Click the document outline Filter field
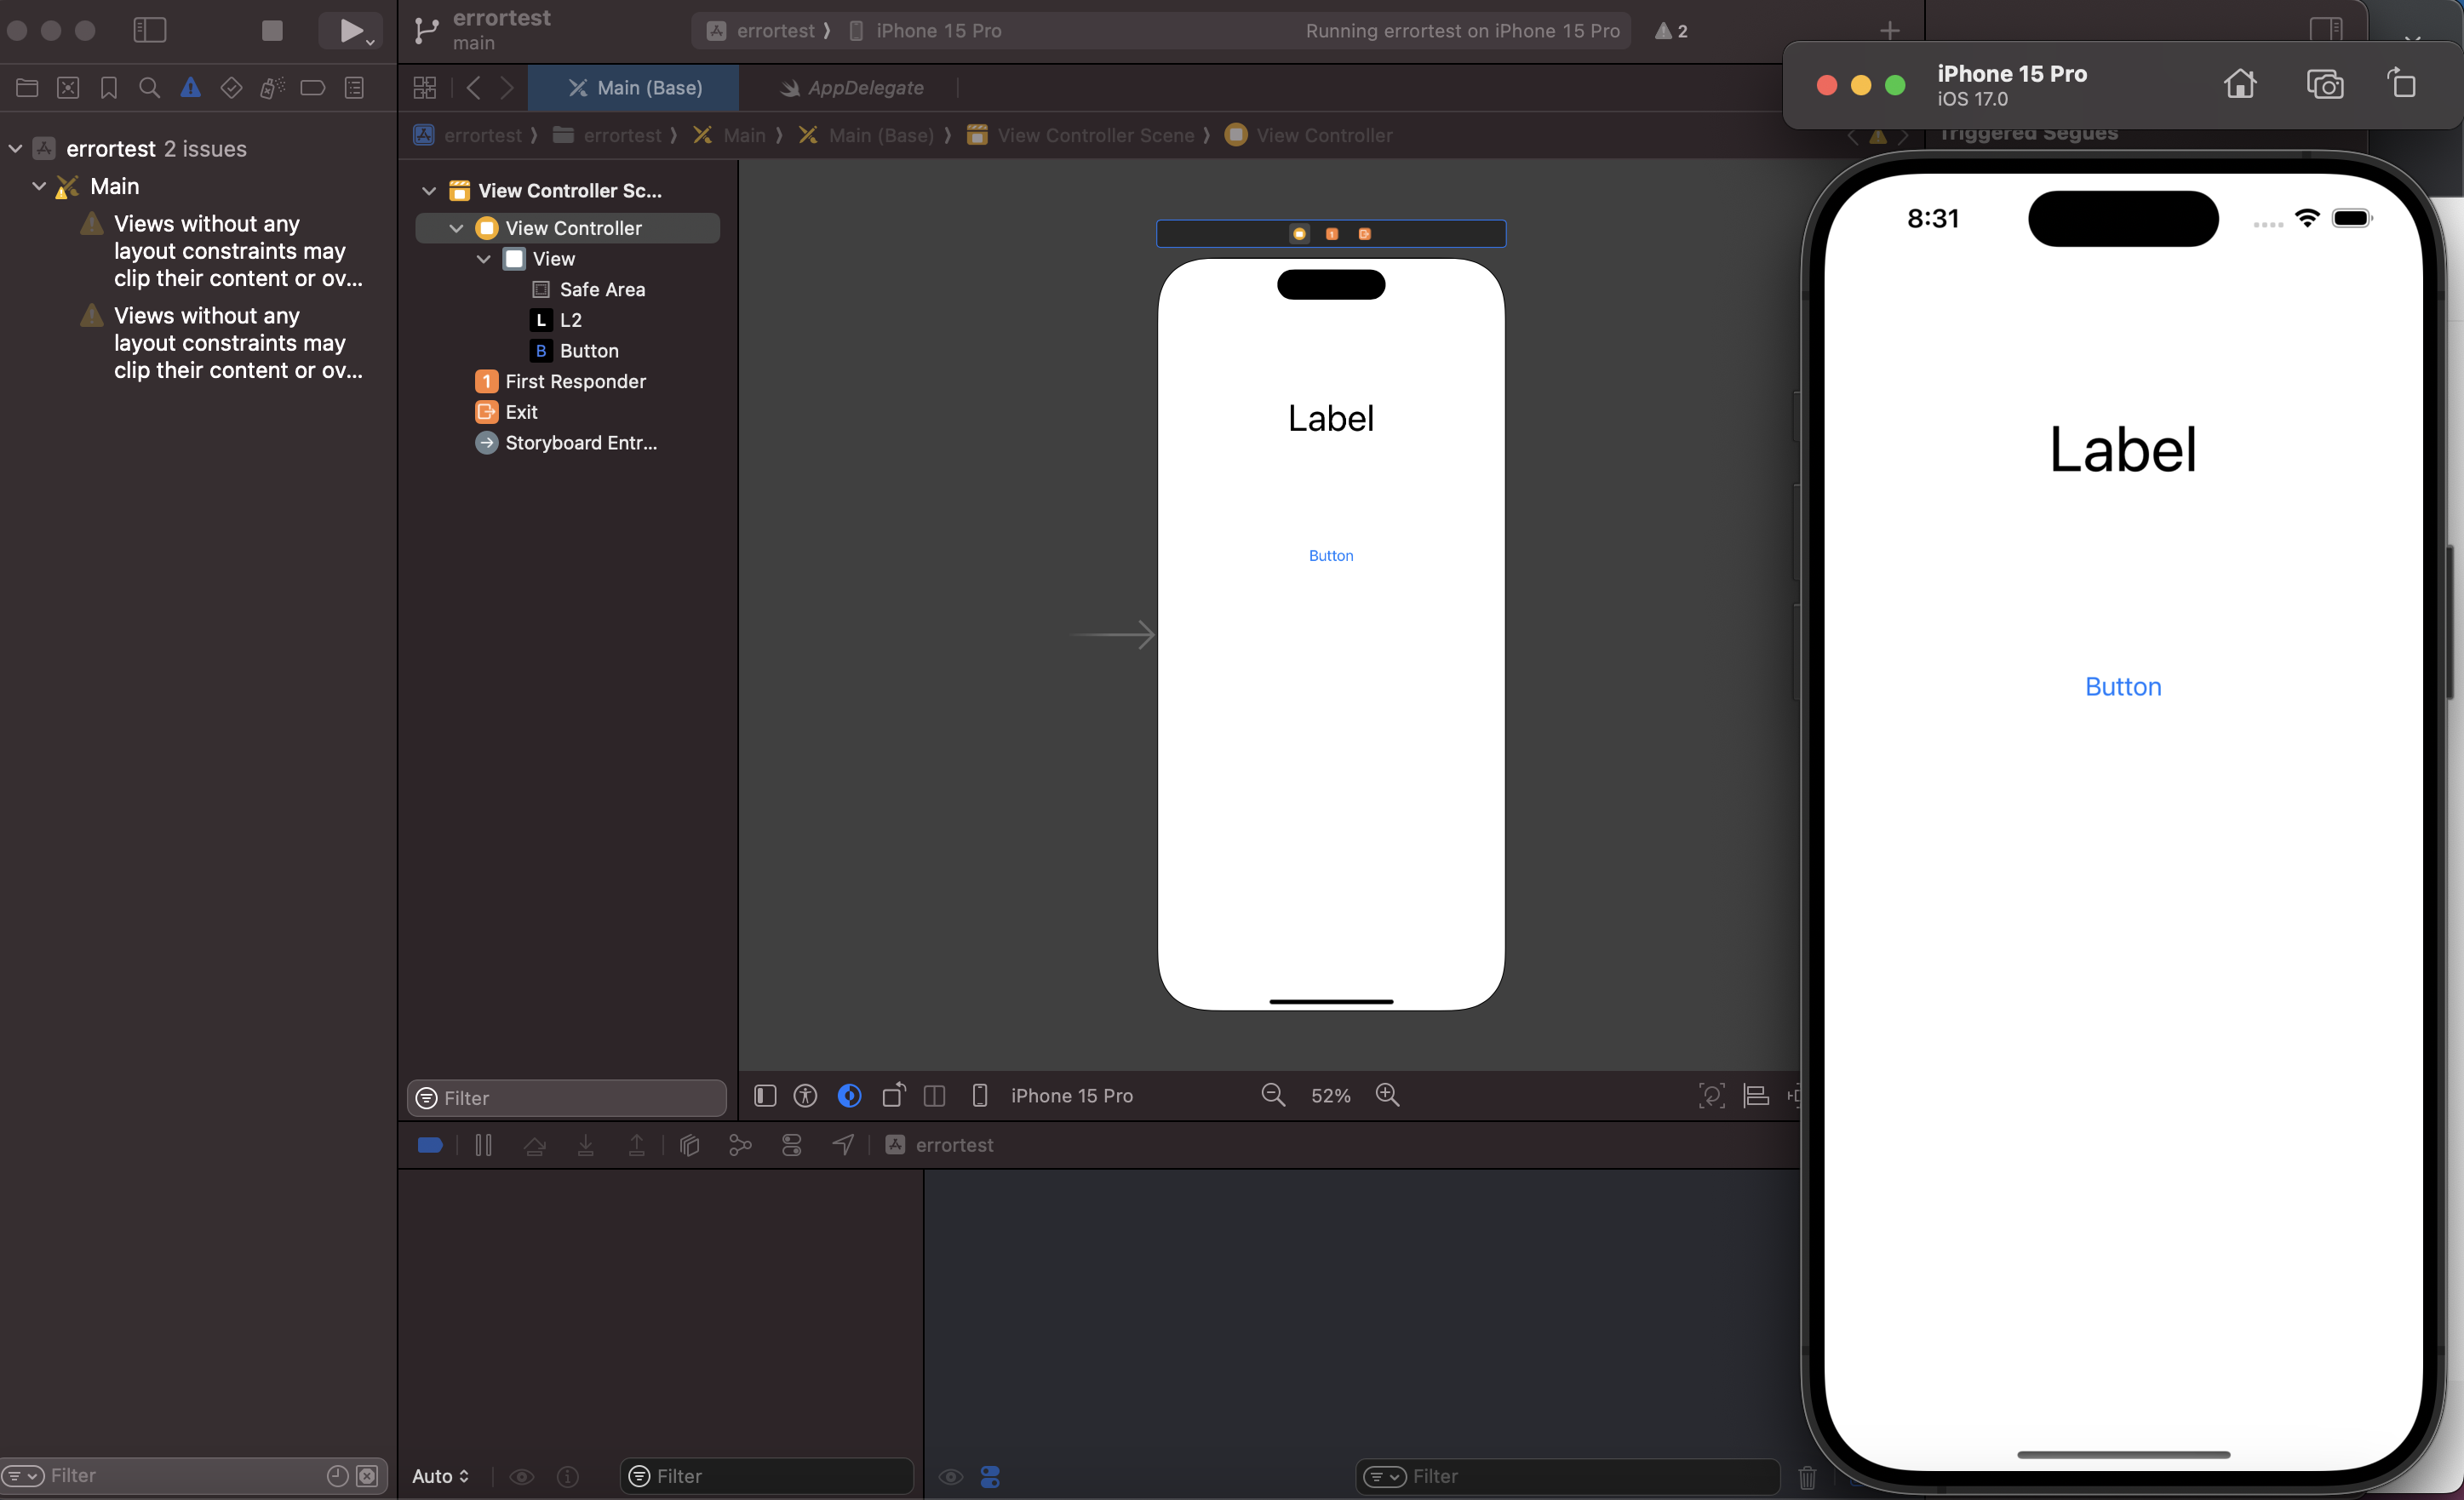The image size is (2464, 1500). click(580, 1098)
